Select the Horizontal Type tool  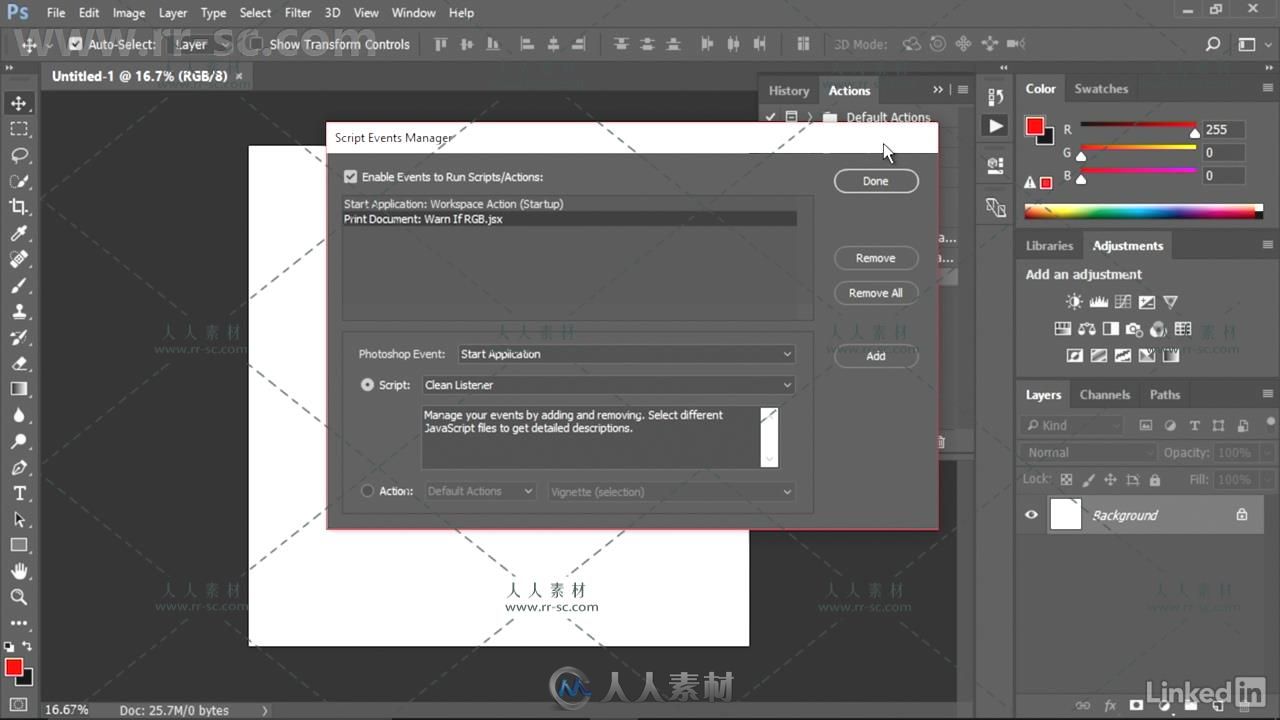click(x=19, y=493)
